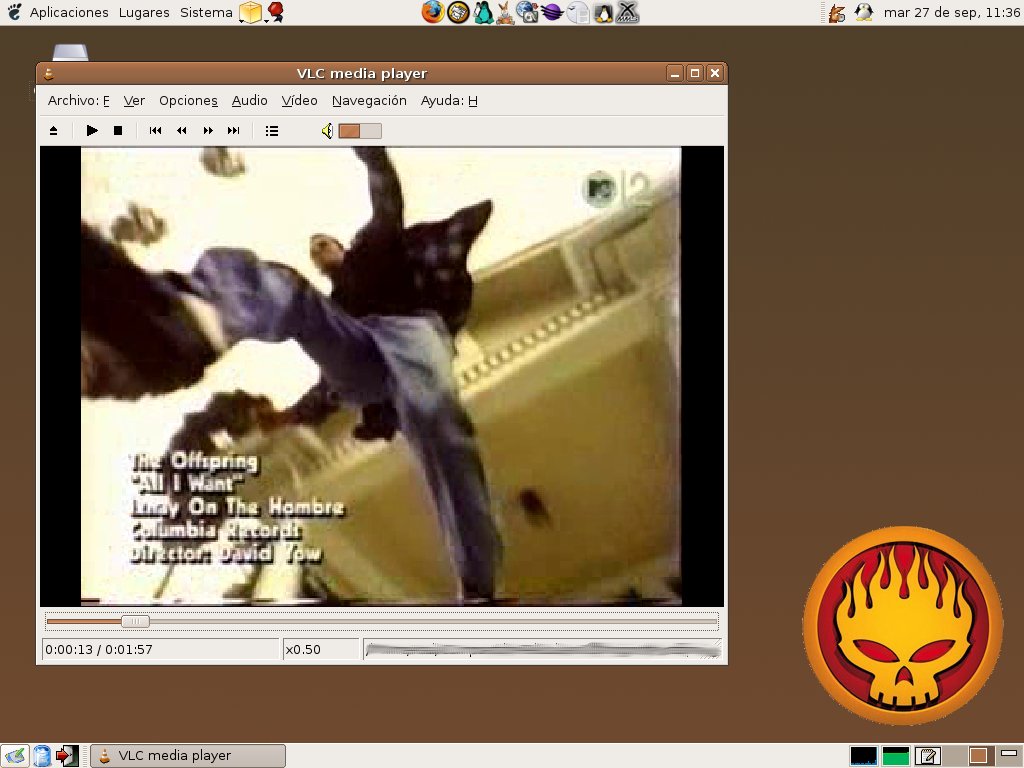
Task: Launch Firefox from the top panel
Action: [x=432, y=12]
